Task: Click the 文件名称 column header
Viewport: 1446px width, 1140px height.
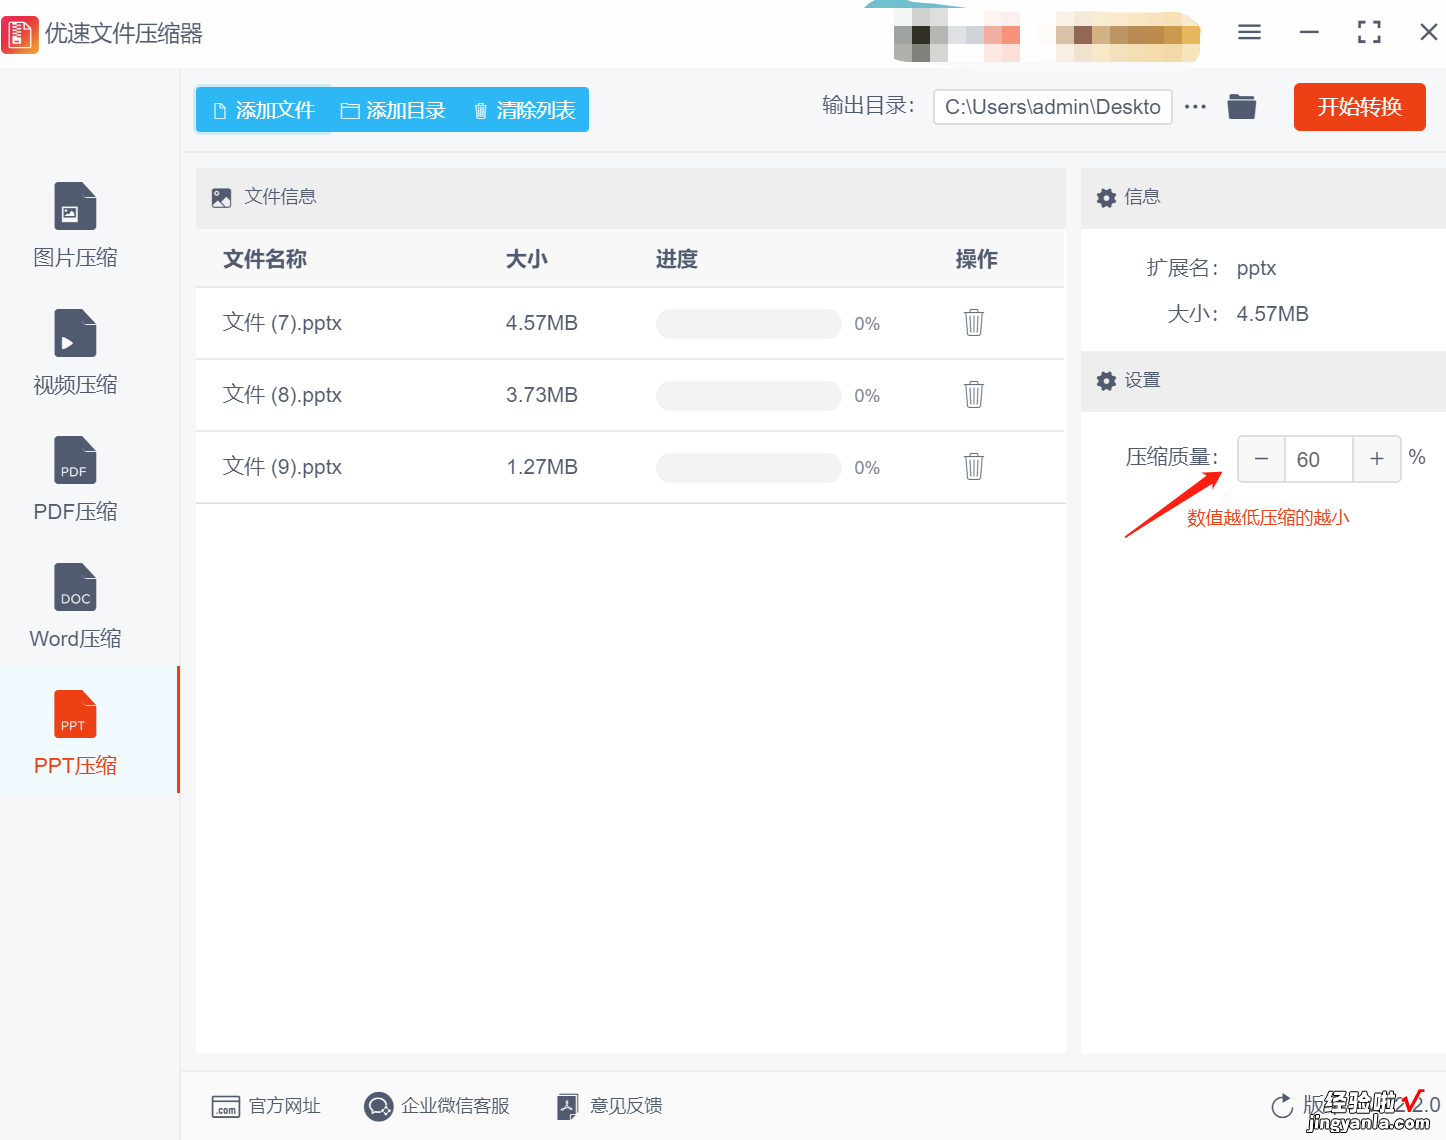Action: [265, 259]
